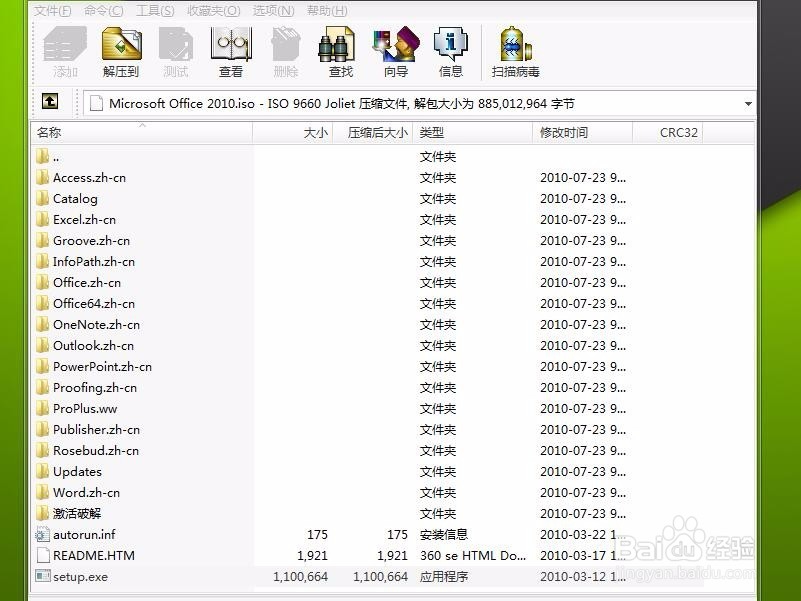Click the 测试 (Test) toolbar icon
The width and height of the screenshot is (801, 601).
click(x=176, y=44)
